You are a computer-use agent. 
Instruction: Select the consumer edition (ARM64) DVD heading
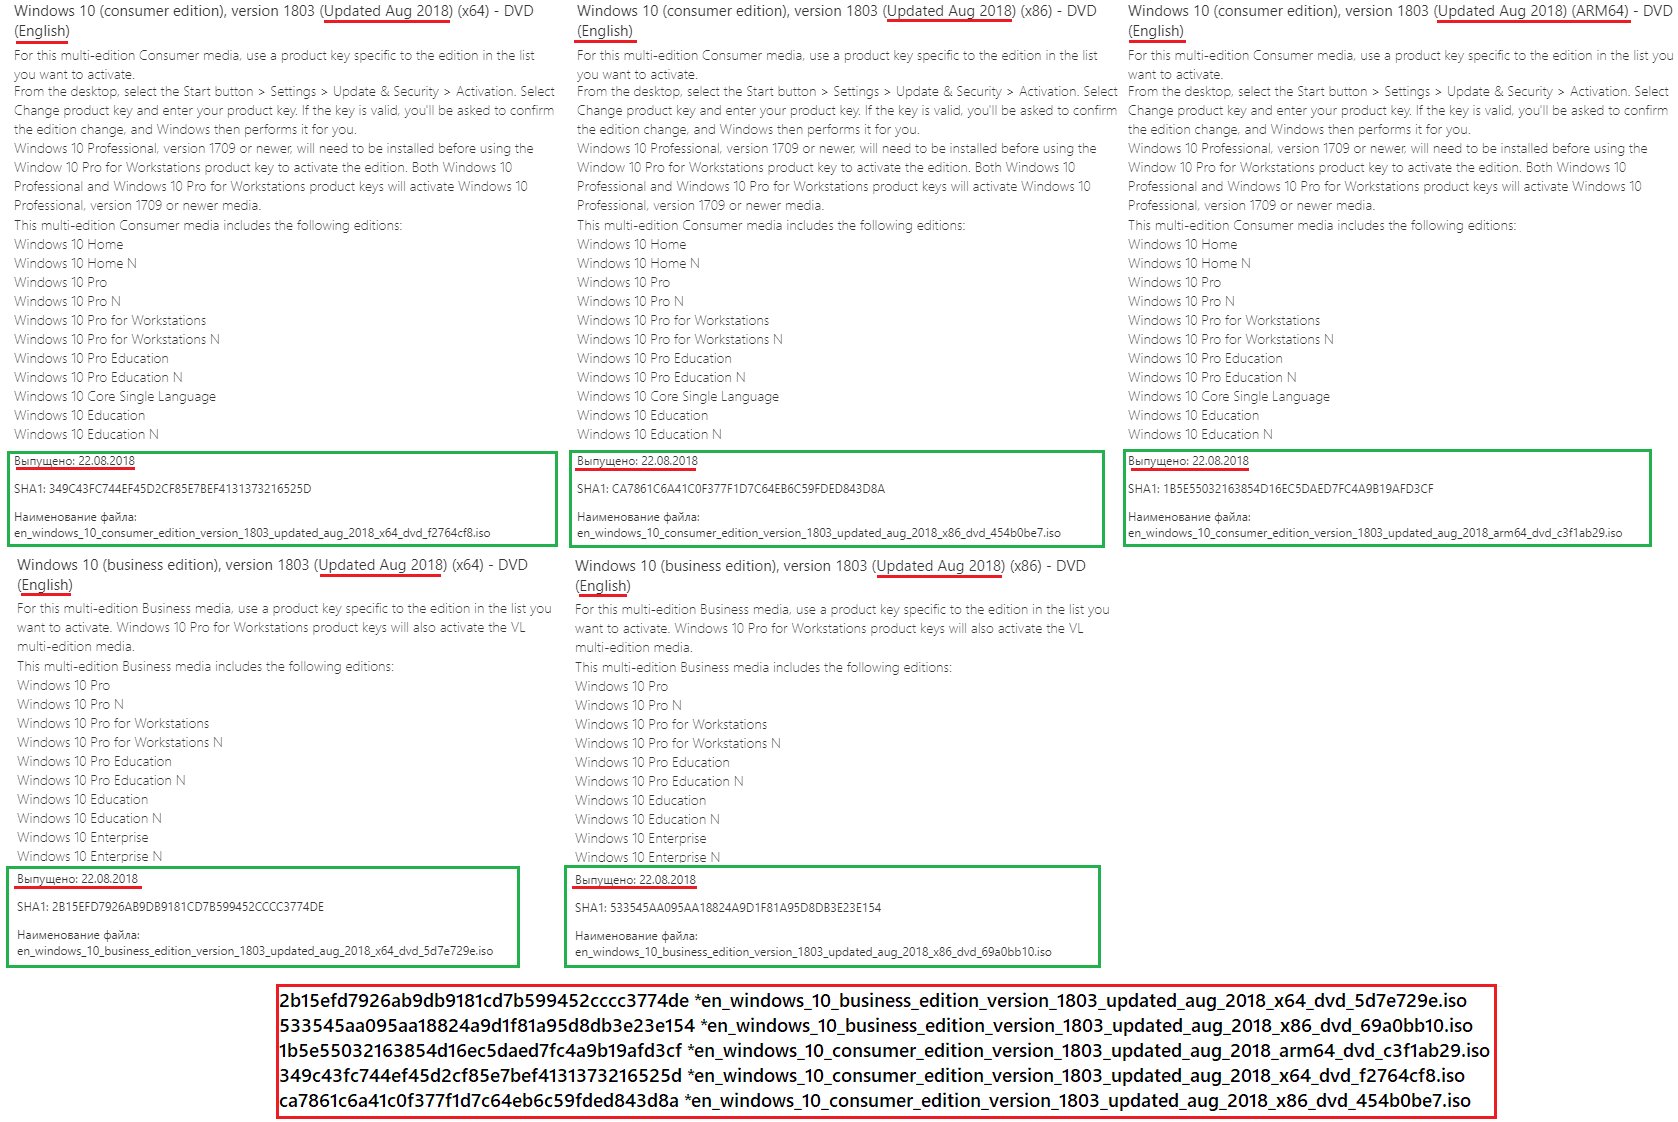[x=1400, y=21]
